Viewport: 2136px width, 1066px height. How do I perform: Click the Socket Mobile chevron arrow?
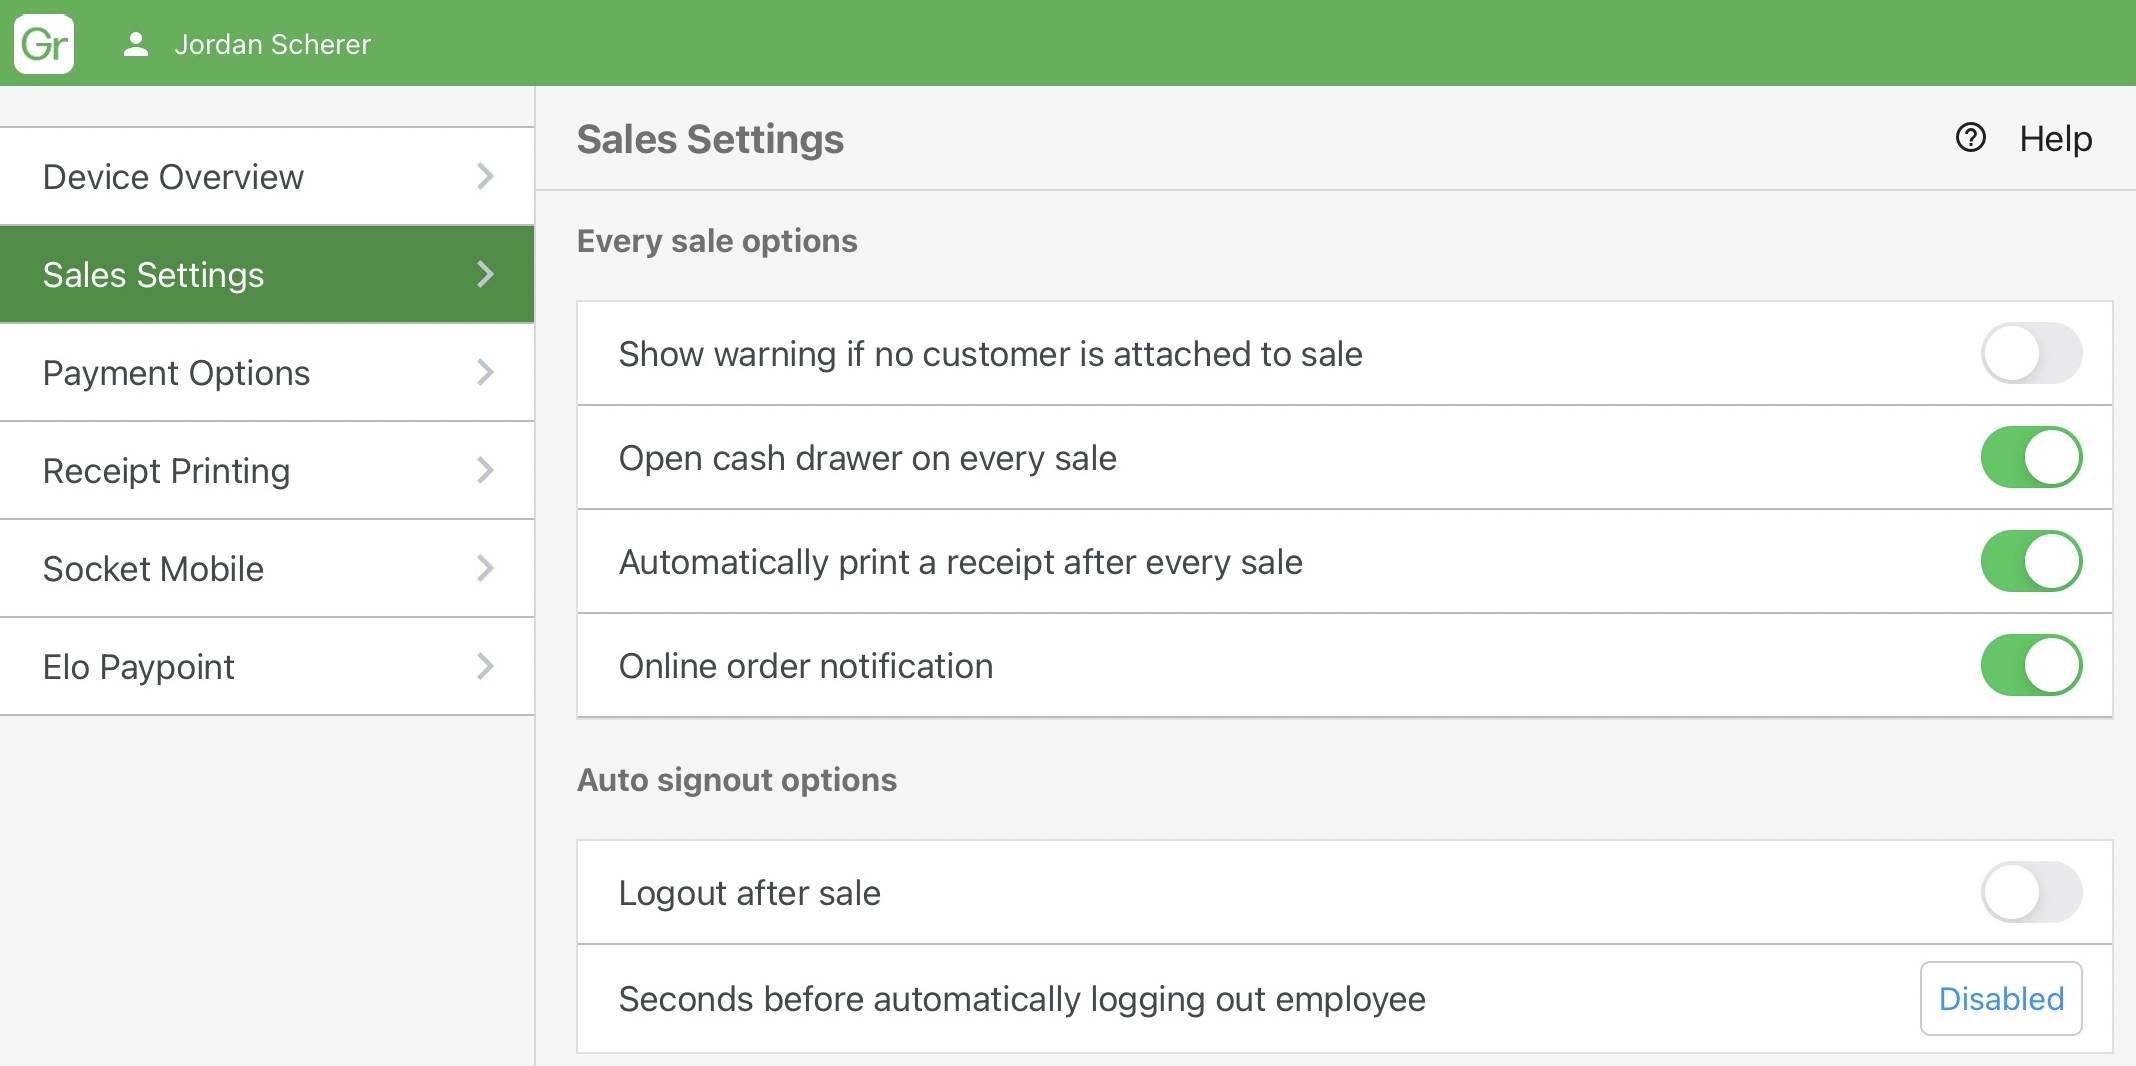click(485, 568)
